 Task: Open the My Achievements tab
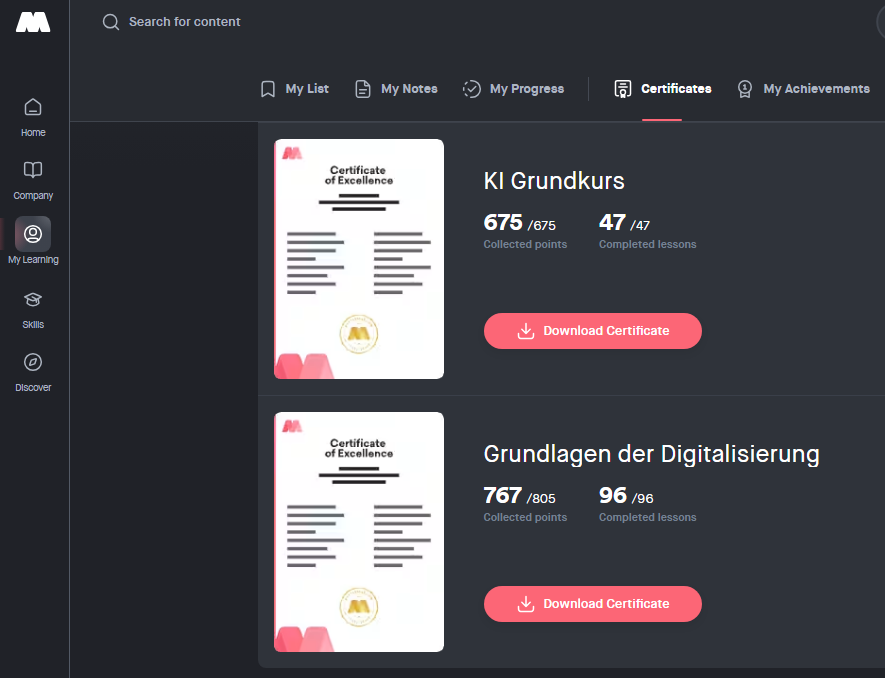(803, 89)
